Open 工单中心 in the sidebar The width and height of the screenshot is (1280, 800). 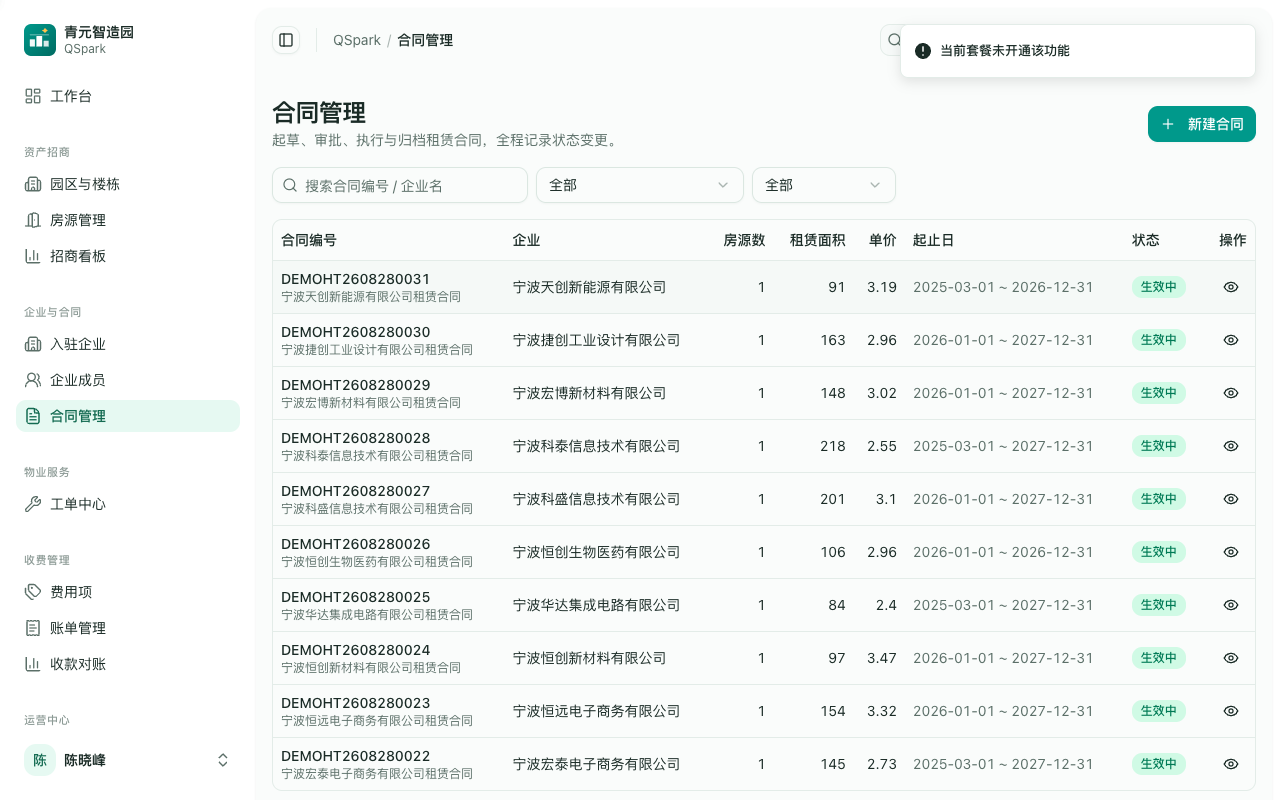(128, 504)
